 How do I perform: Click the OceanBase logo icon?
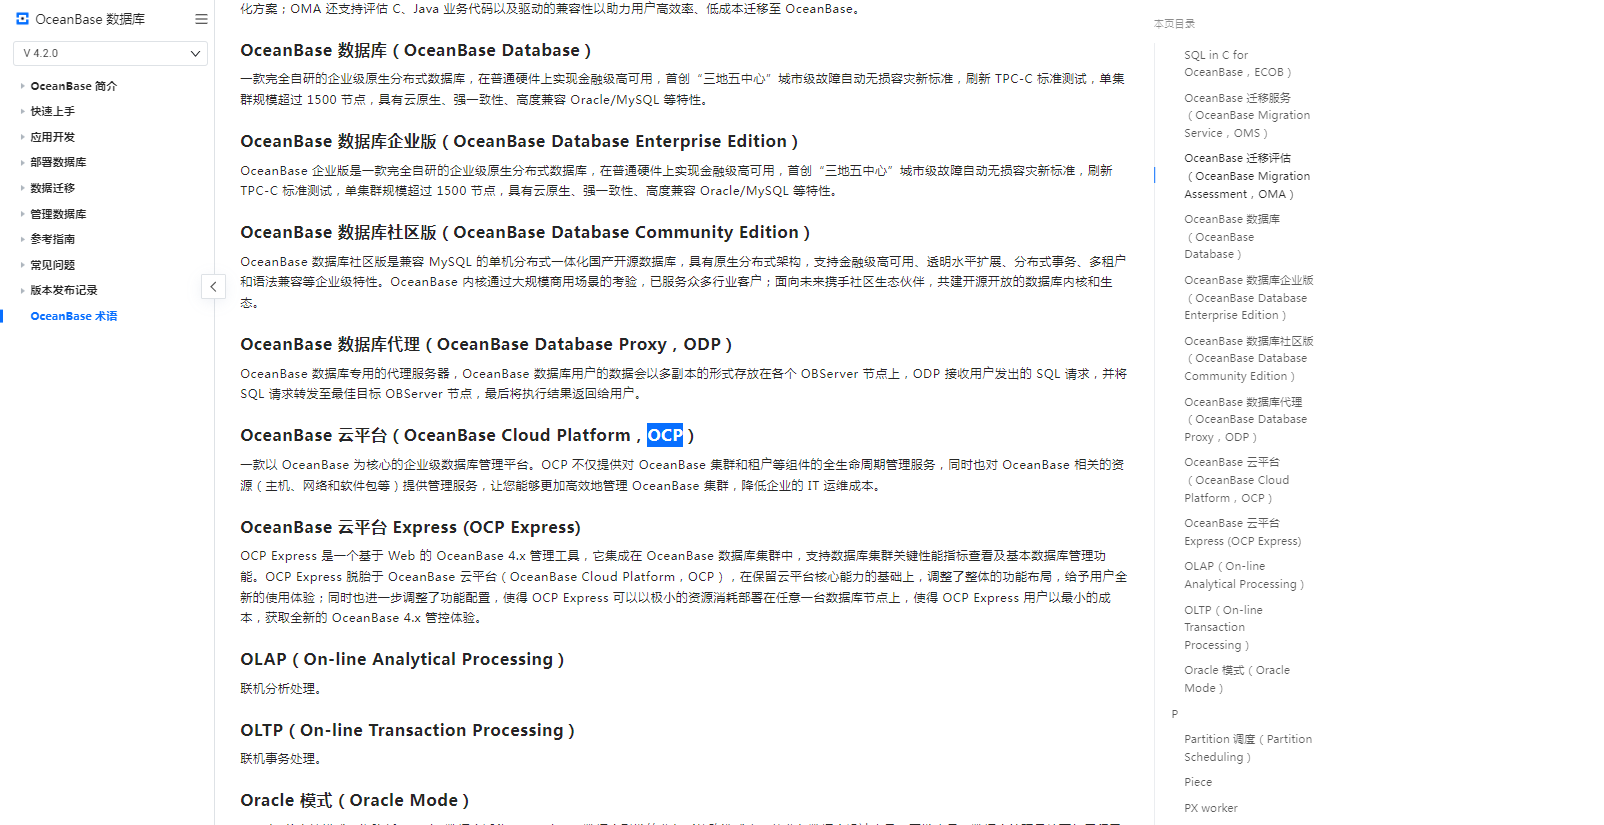point(23,19)
